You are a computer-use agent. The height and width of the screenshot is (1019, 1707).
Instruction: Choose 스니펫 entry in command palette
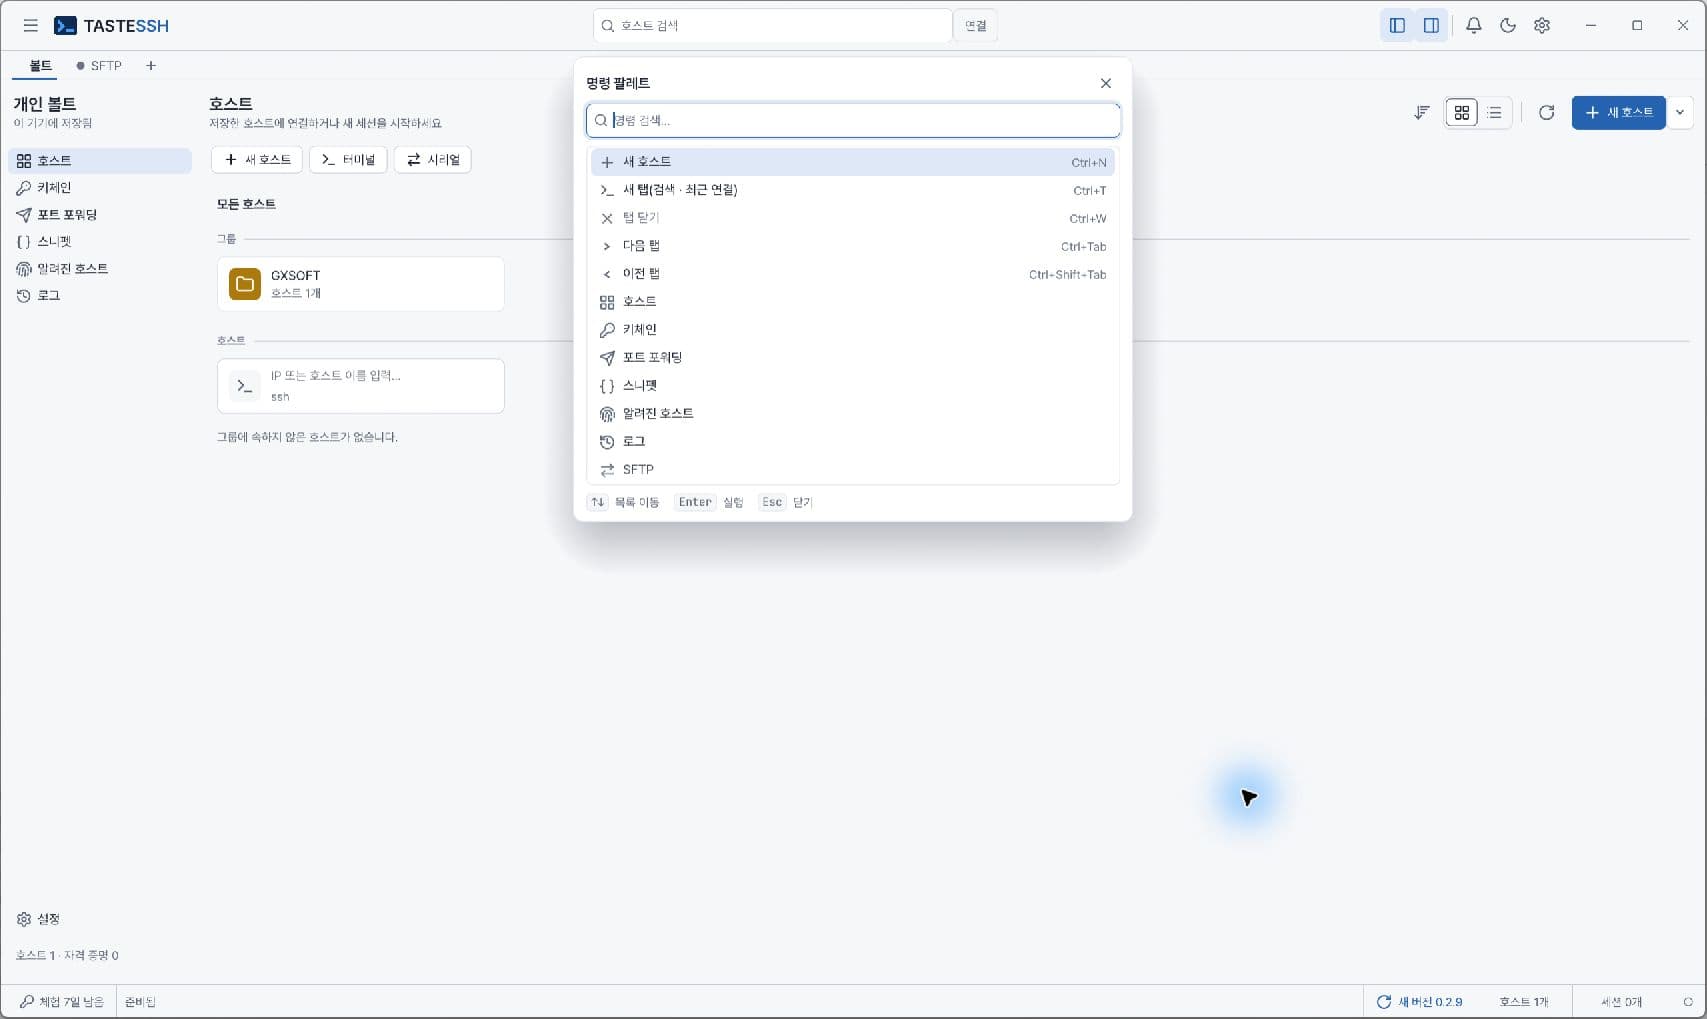pyautogui.click(x=853, y=386)
